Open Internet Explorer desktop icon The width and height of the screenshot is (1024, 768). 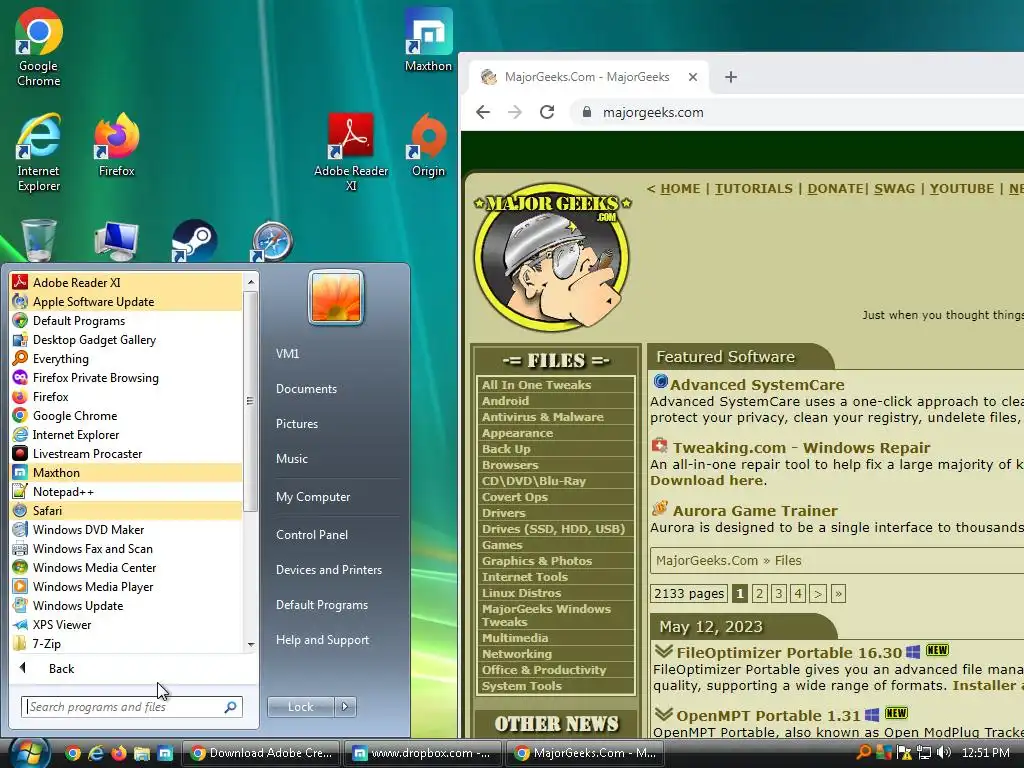(x=39, y=153)
